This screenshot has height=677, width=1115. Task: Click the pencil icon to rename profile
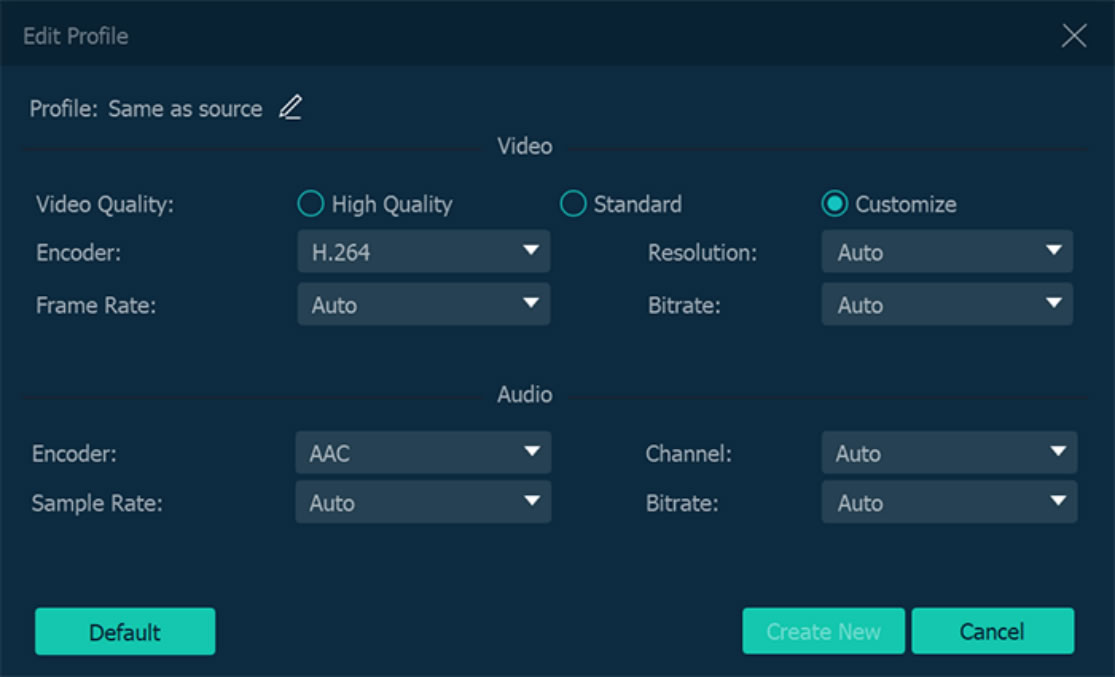[289, 108]
